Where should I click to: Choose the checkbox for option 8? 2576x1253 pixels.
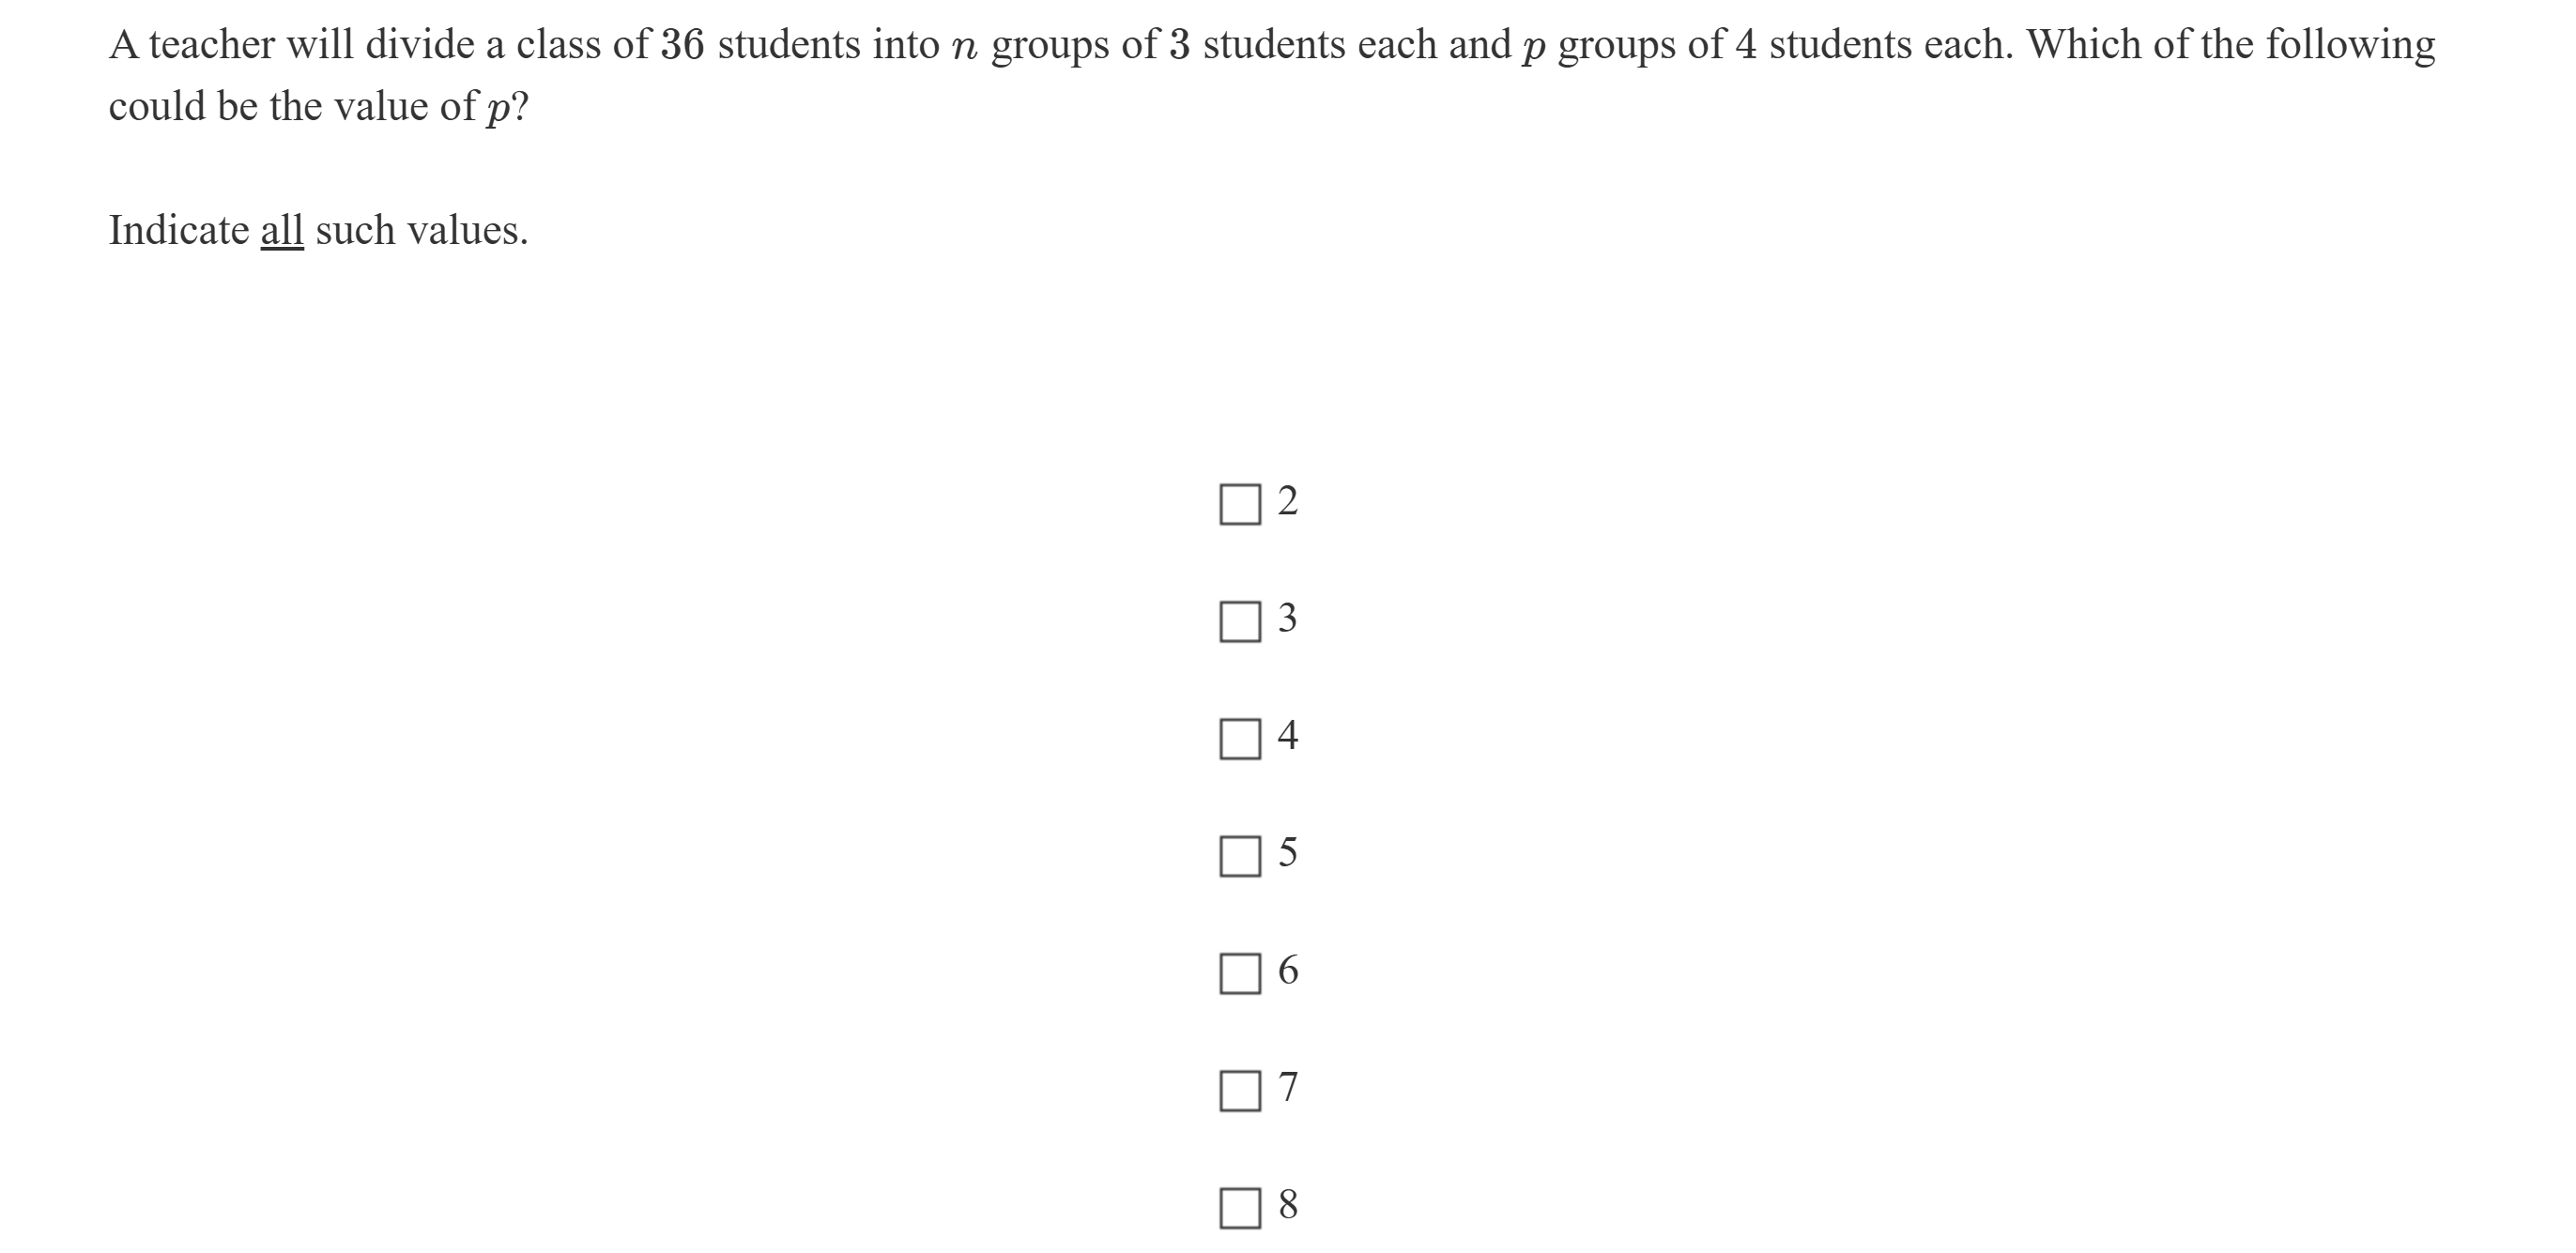(1239, 1207)
